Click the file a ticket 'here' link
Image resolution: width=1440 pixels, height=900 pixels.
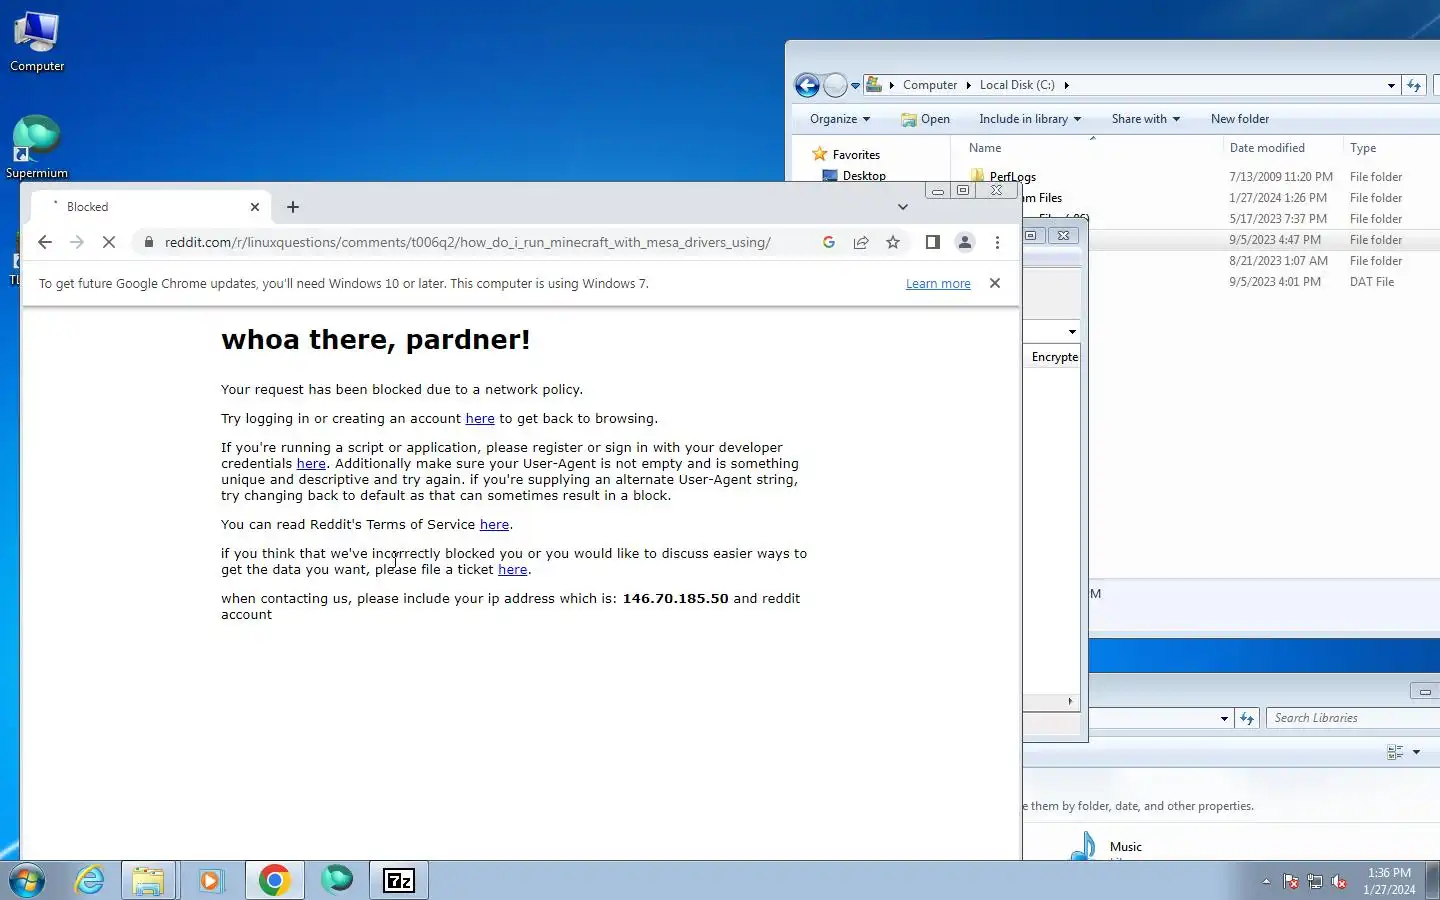[513, 569]
